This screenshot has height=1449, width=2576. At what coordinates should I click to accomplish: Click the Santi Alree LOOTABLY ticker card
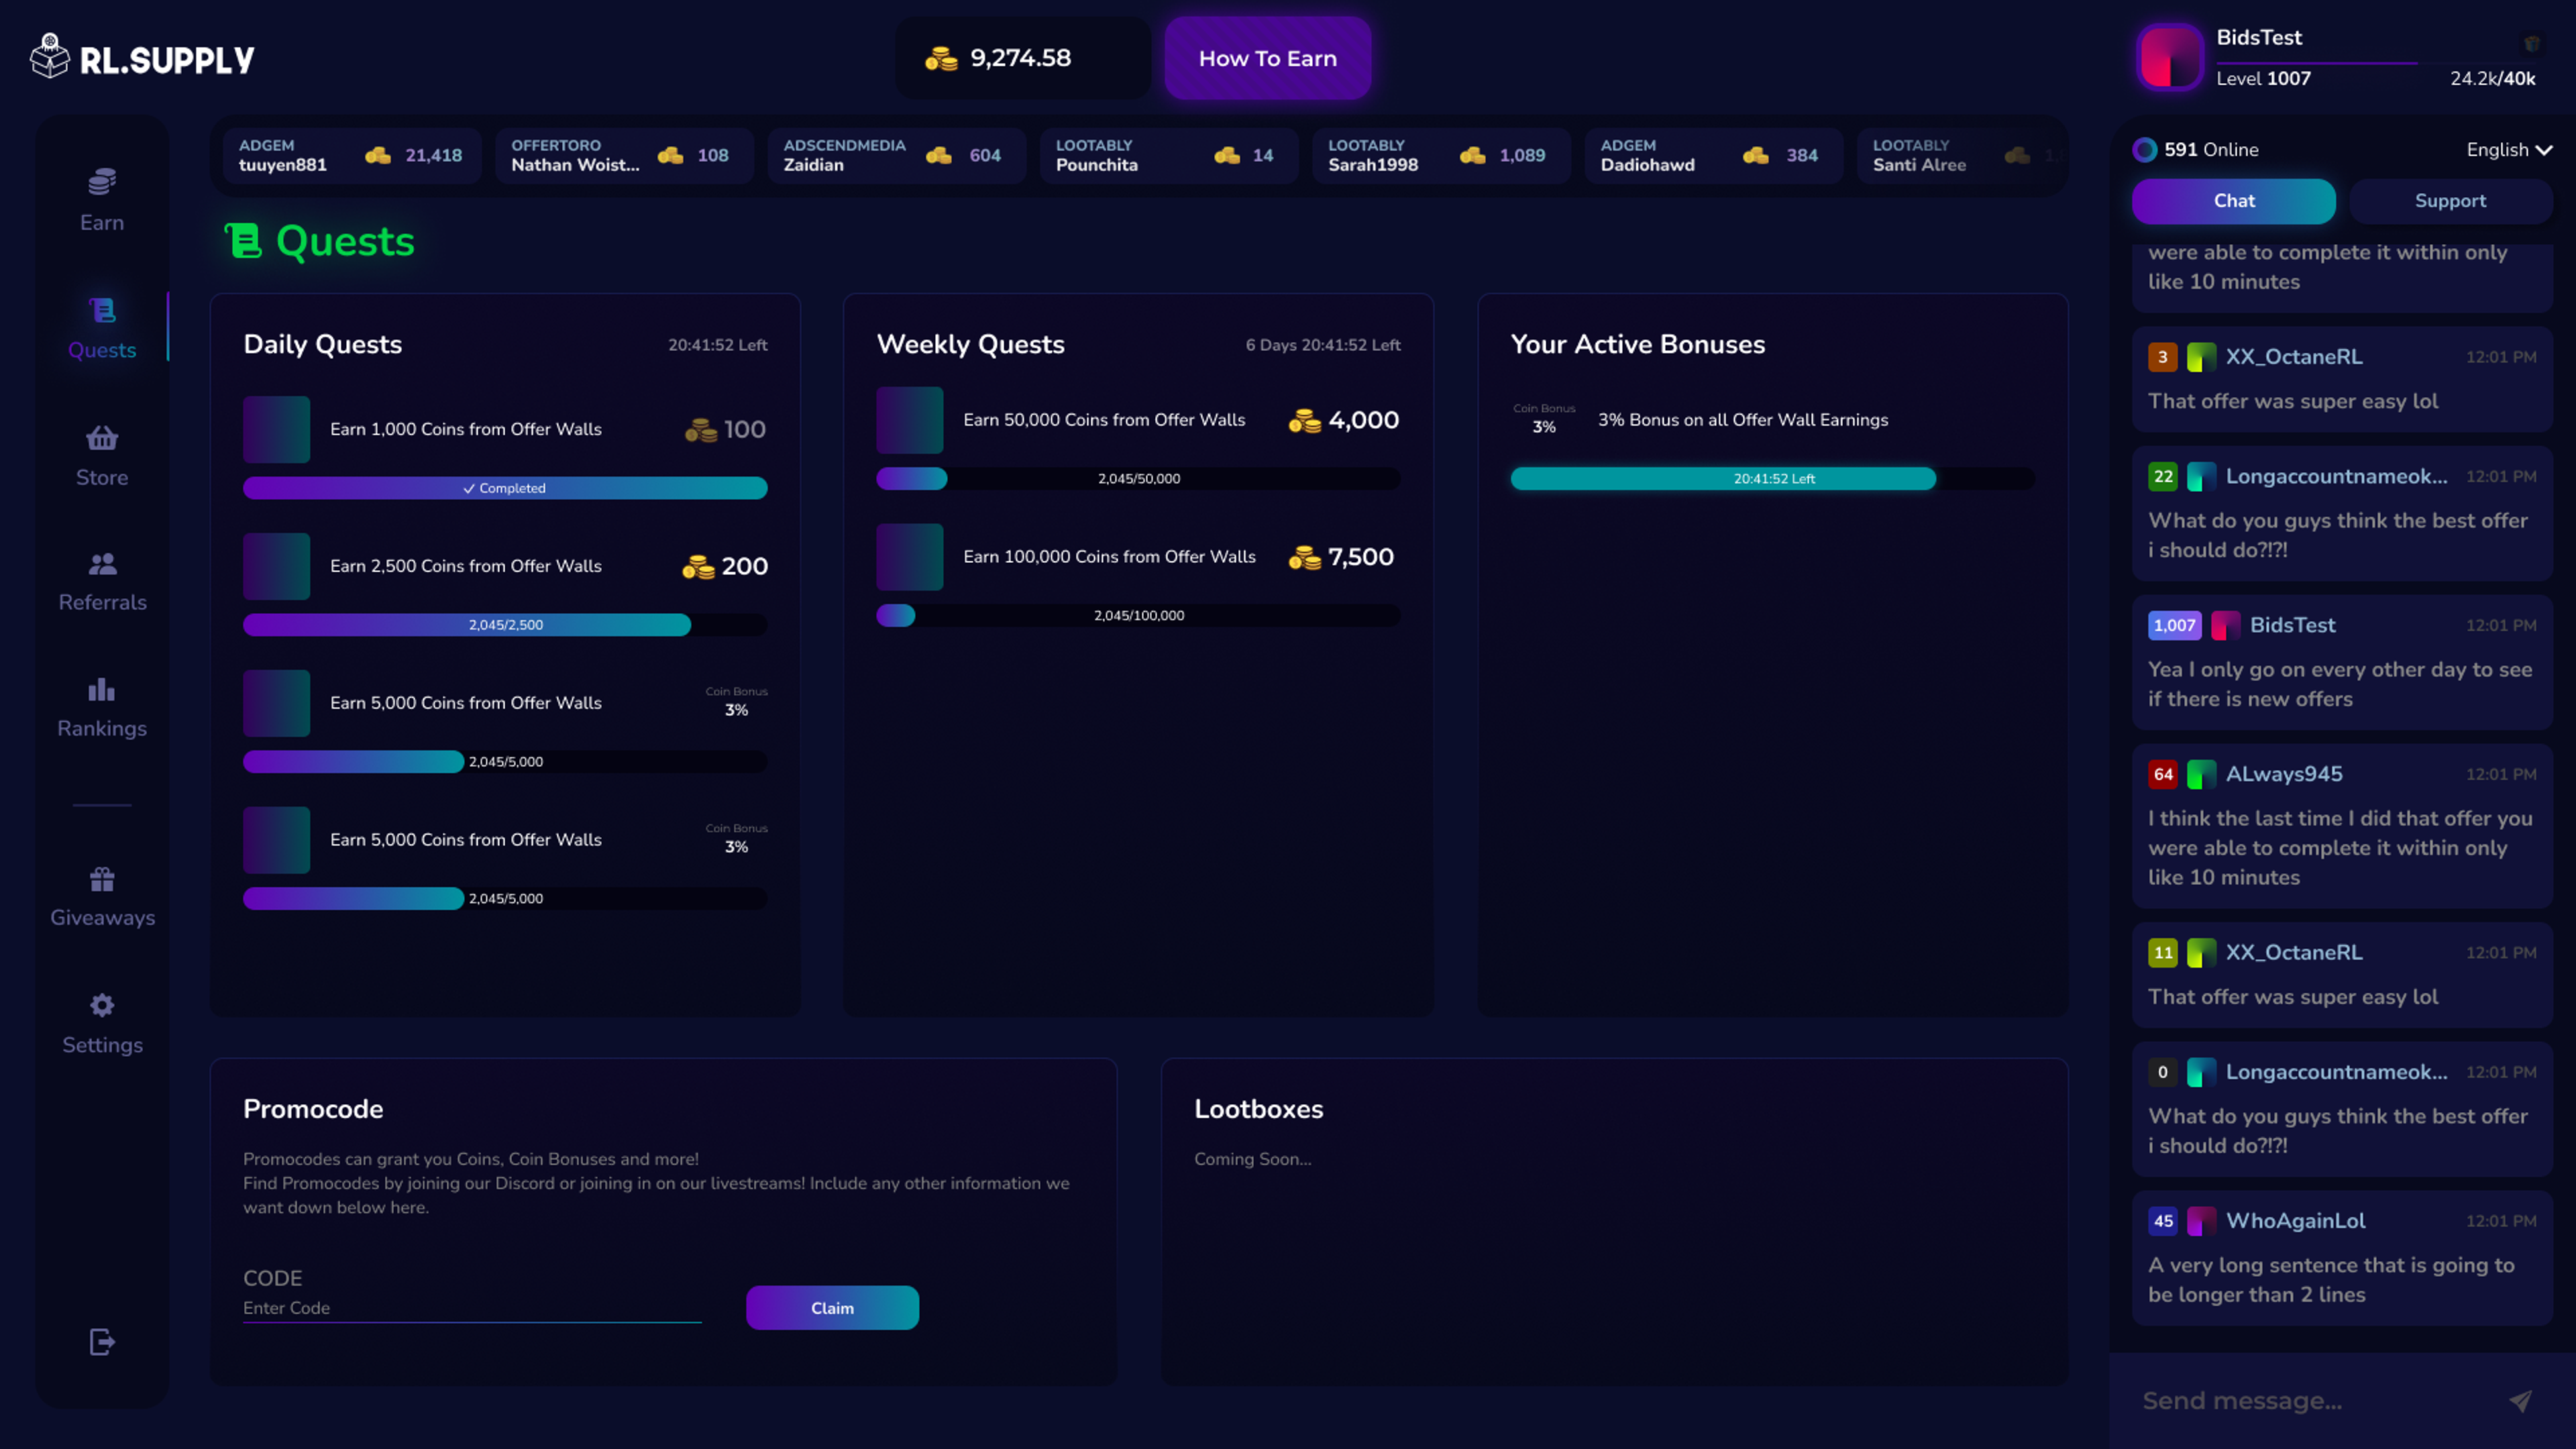point(1962,155)
